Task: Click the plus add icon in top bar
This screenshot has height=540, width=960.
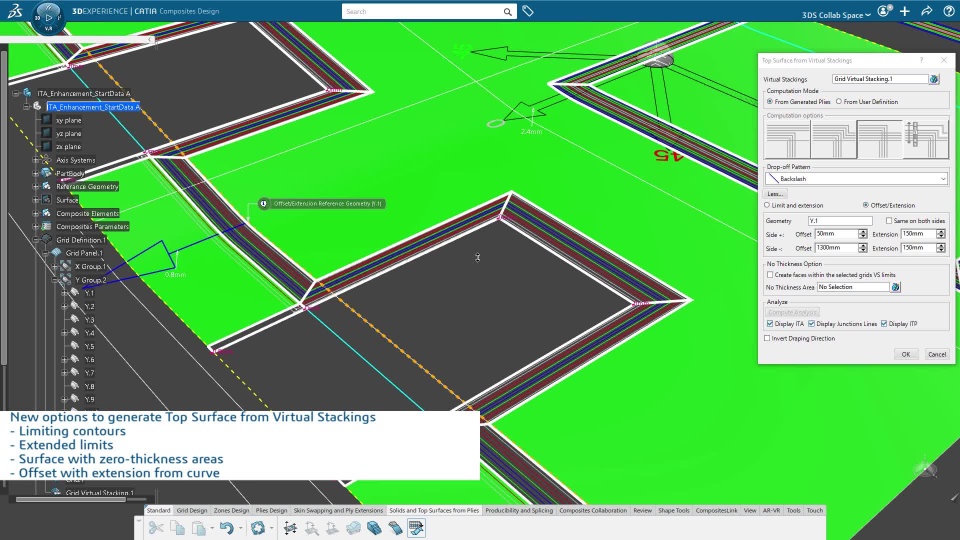Action: point(905,11)
